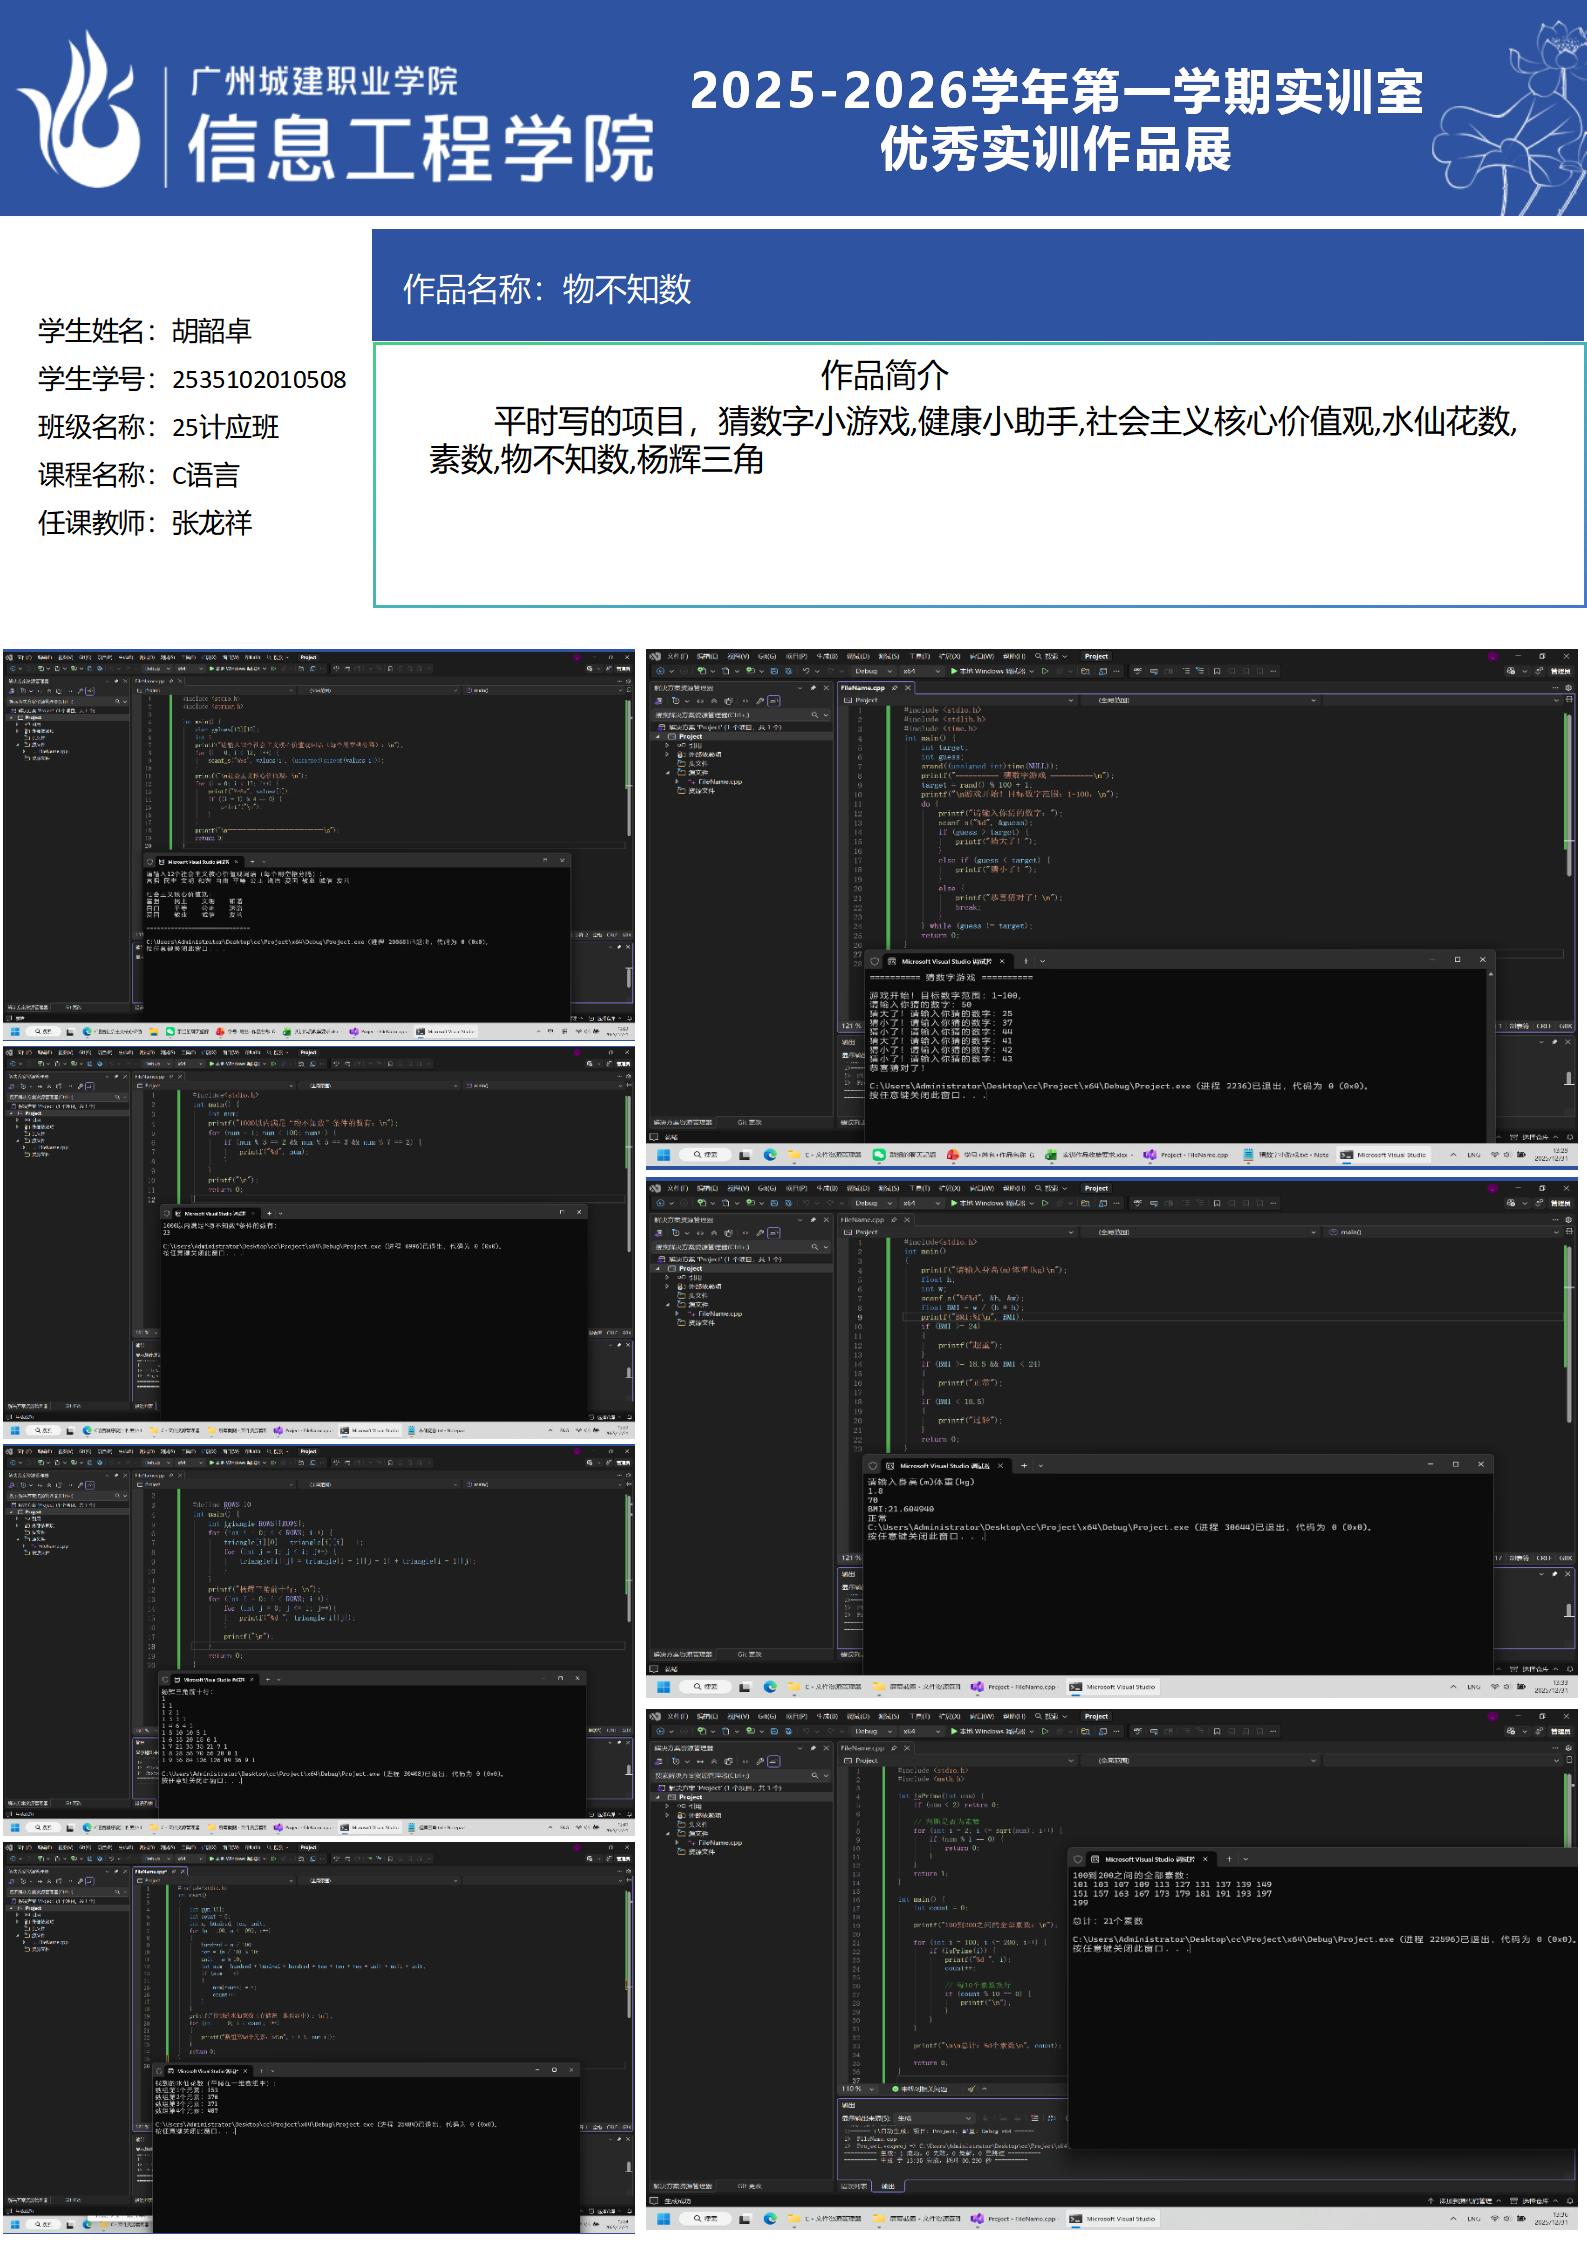1587x2244 pixels.
Task: Expand 引用 node in prime-number Solution Explorer
Action: [668, 1805]
